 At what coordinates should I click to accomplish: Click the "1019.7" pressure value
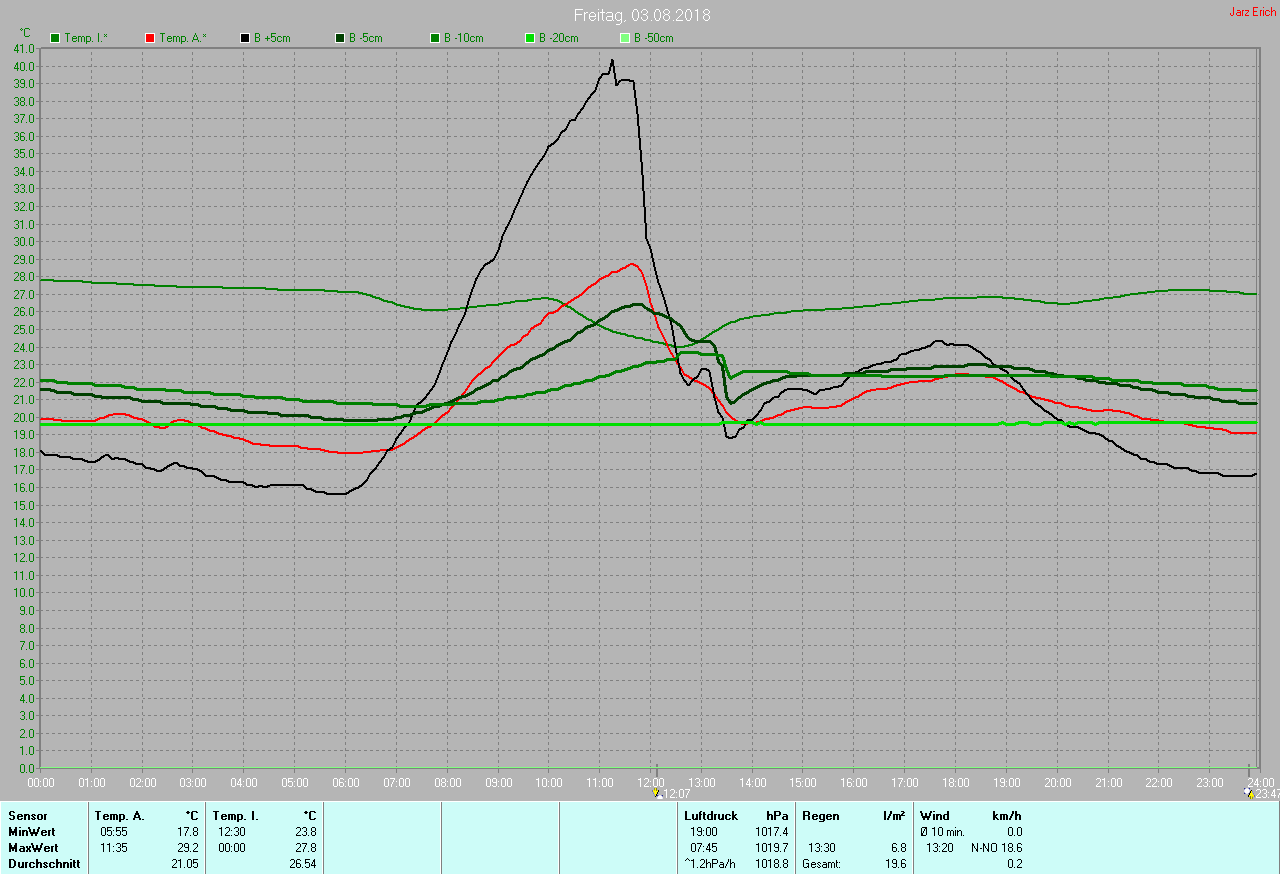pyautogui.click(x=771, y=848)
